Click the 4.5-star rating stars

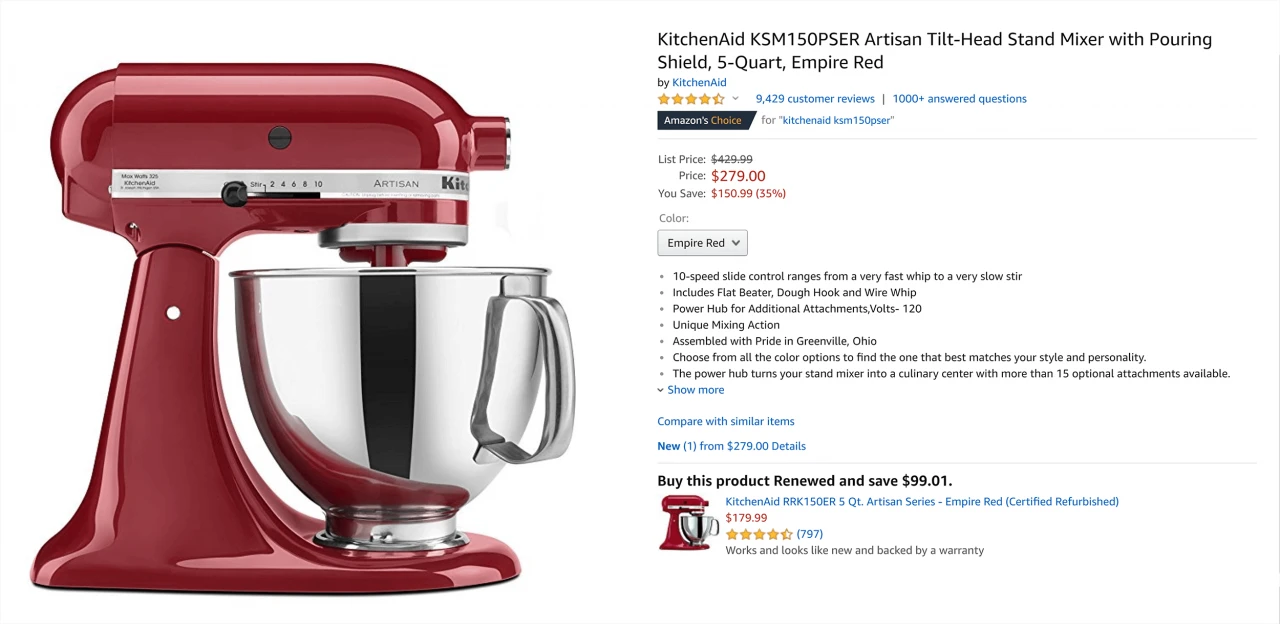[690, 98]
